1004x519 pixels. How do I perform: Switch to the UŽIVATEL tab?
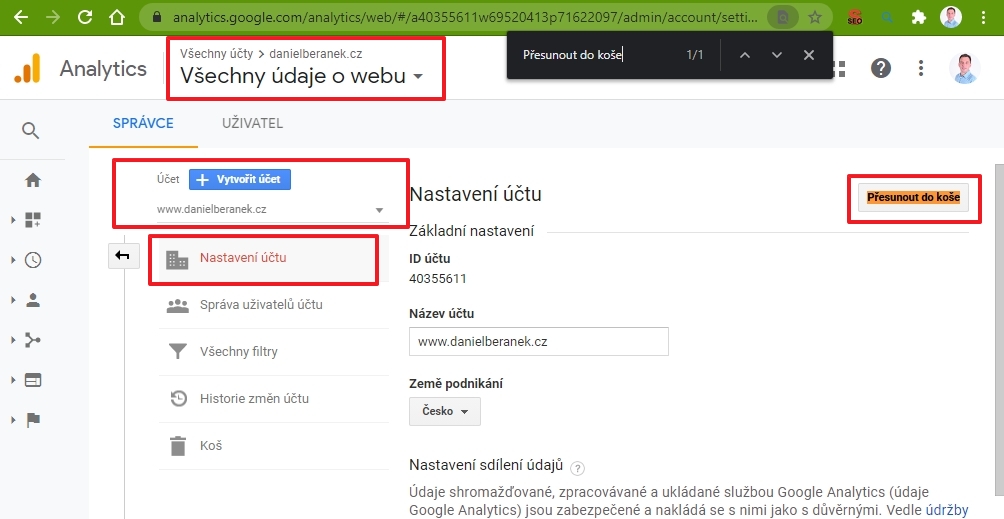pos(252,124)
